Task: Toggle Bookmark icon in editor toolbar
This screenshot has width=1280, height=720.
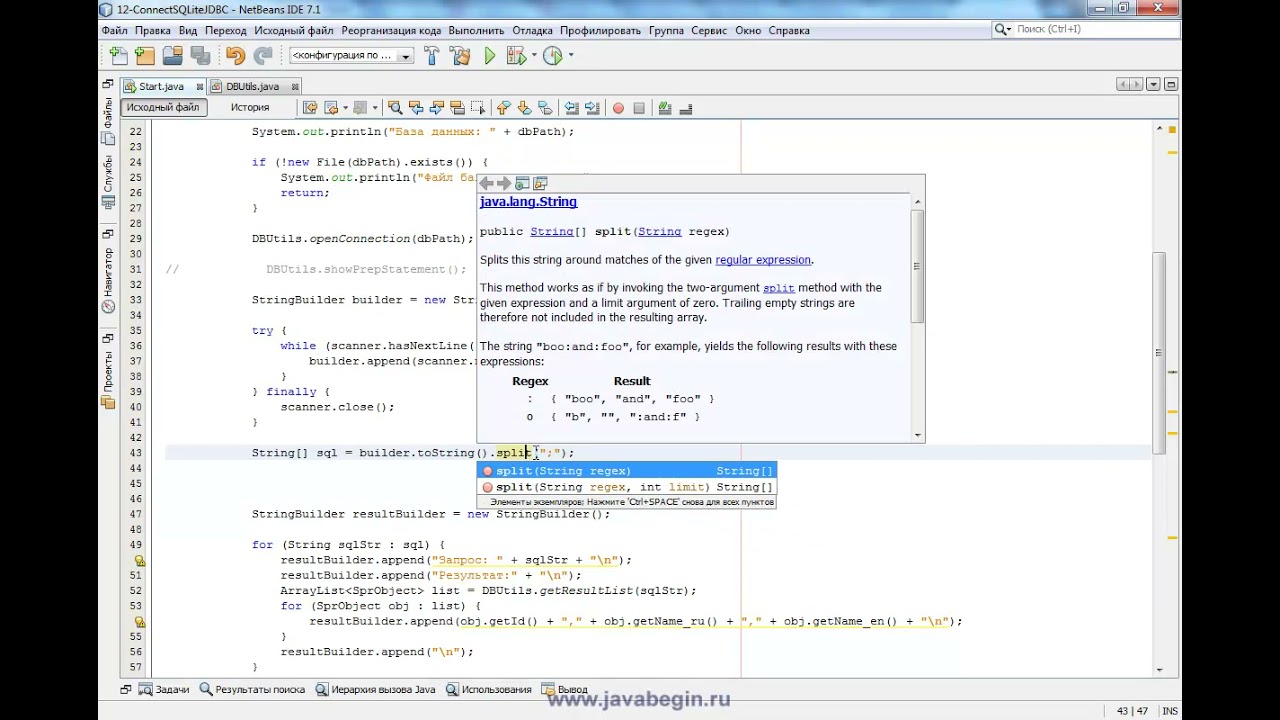Action: click(x=545, y=108)
